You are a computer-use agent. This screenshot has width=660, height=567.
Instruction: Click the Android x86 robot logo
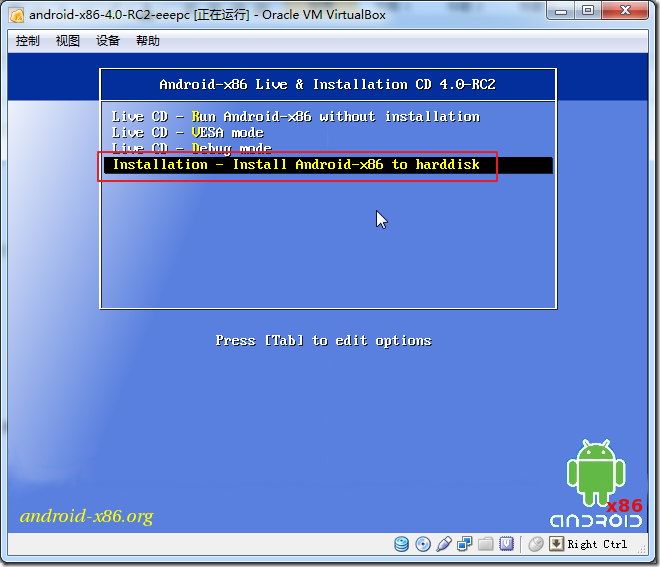click(x=596, y=483)
